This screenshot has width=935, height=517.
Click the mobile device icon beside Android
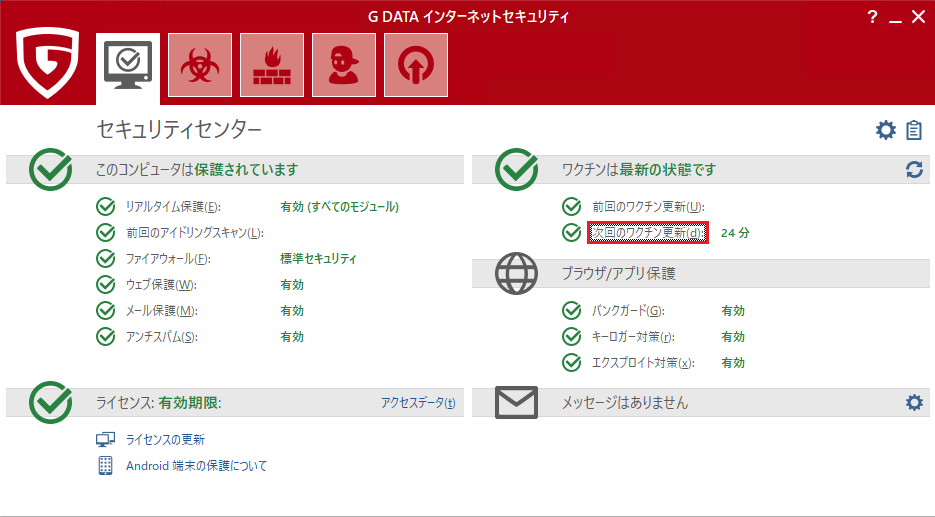point(106,466)
